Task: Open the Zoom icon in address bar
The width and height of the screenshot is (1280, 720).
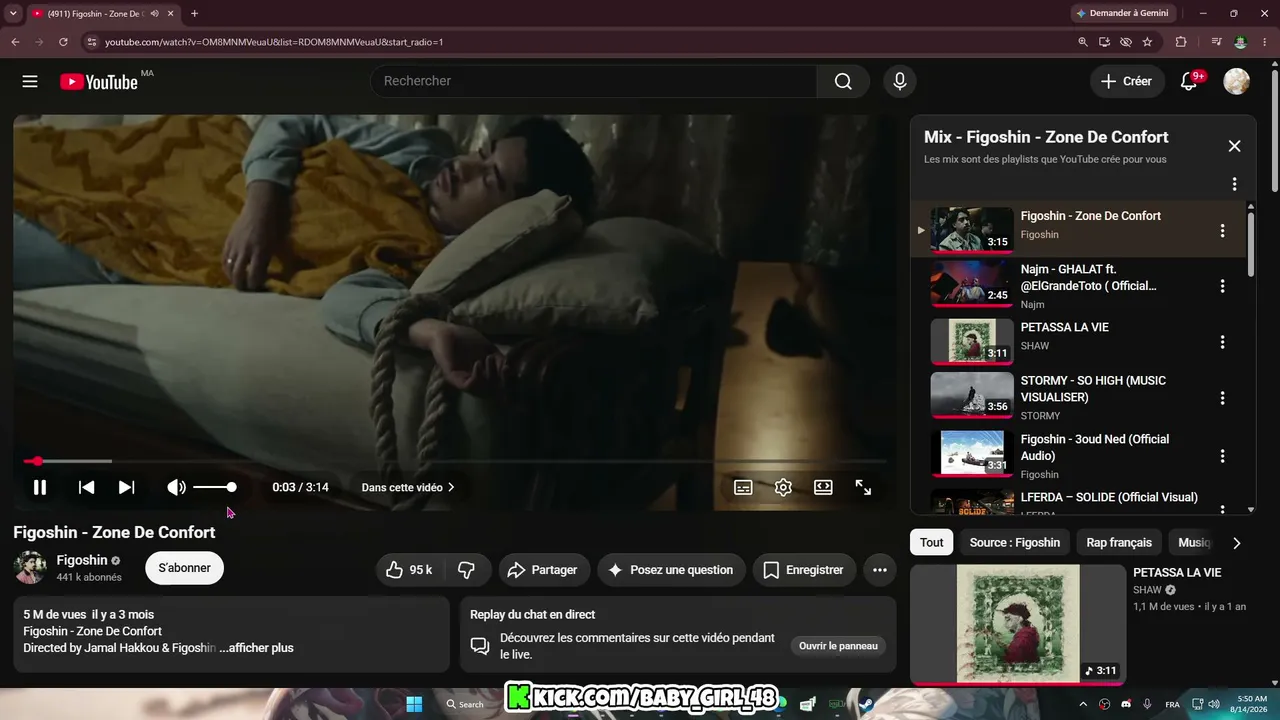Action: coord(1083,42)
